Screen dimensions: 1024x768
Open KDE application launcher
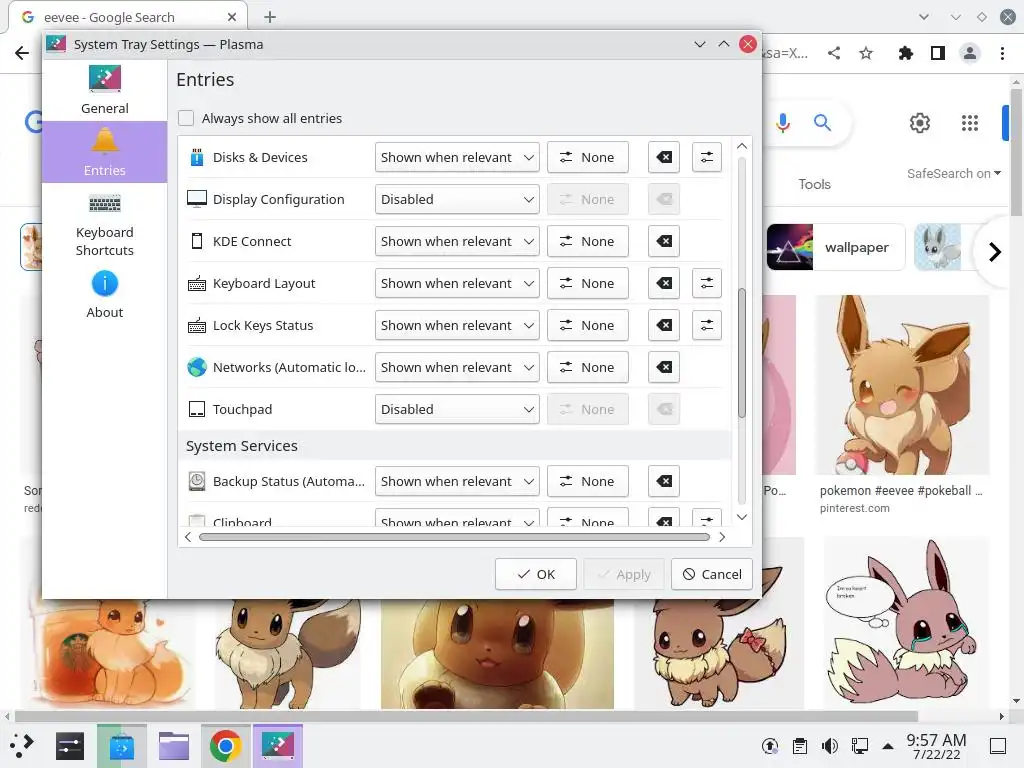coord(22,745)
